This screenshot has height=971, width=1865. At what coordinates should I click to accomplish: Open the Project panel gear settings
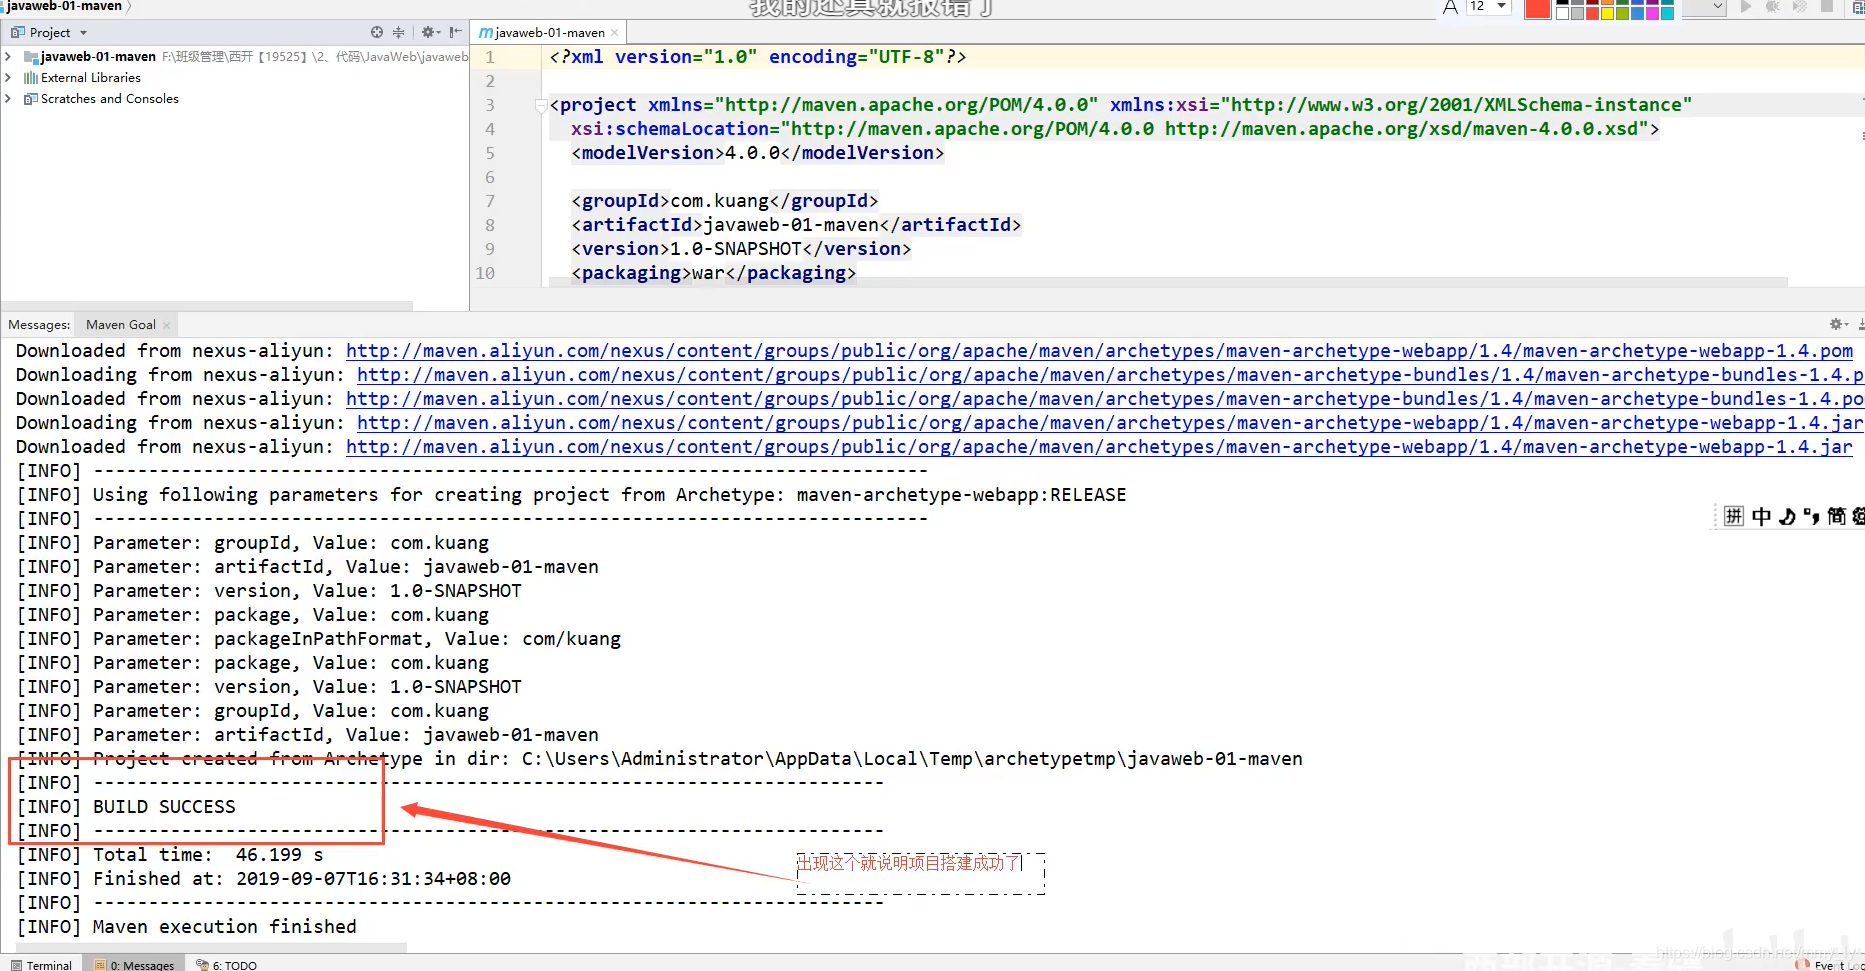point(429,32)
